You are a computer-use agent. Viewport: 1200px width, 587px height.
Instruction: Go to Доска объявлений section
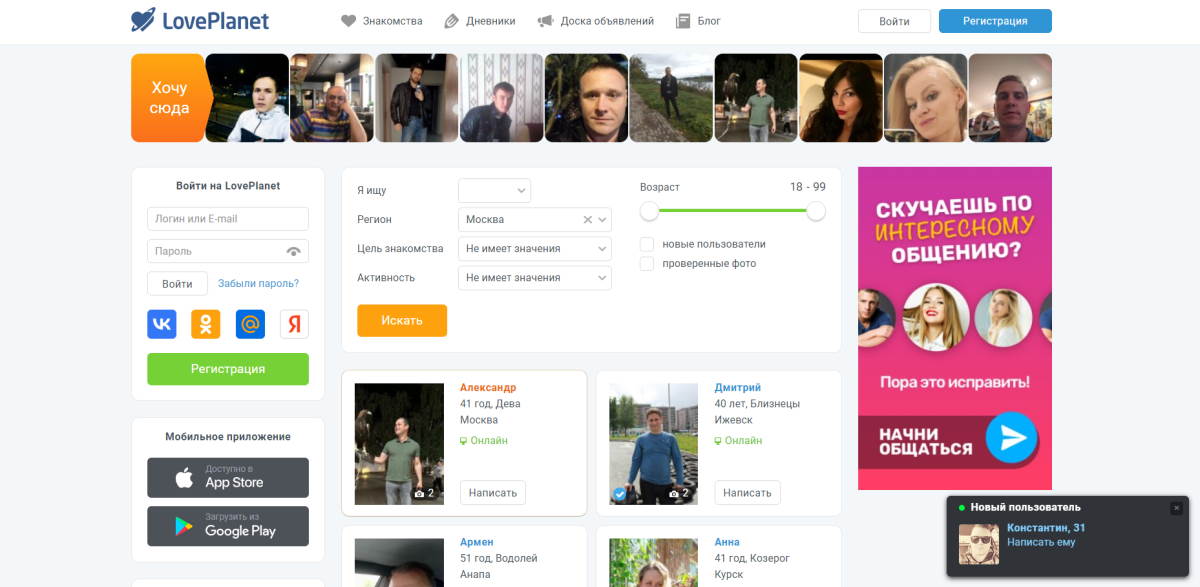click(596, 21)
